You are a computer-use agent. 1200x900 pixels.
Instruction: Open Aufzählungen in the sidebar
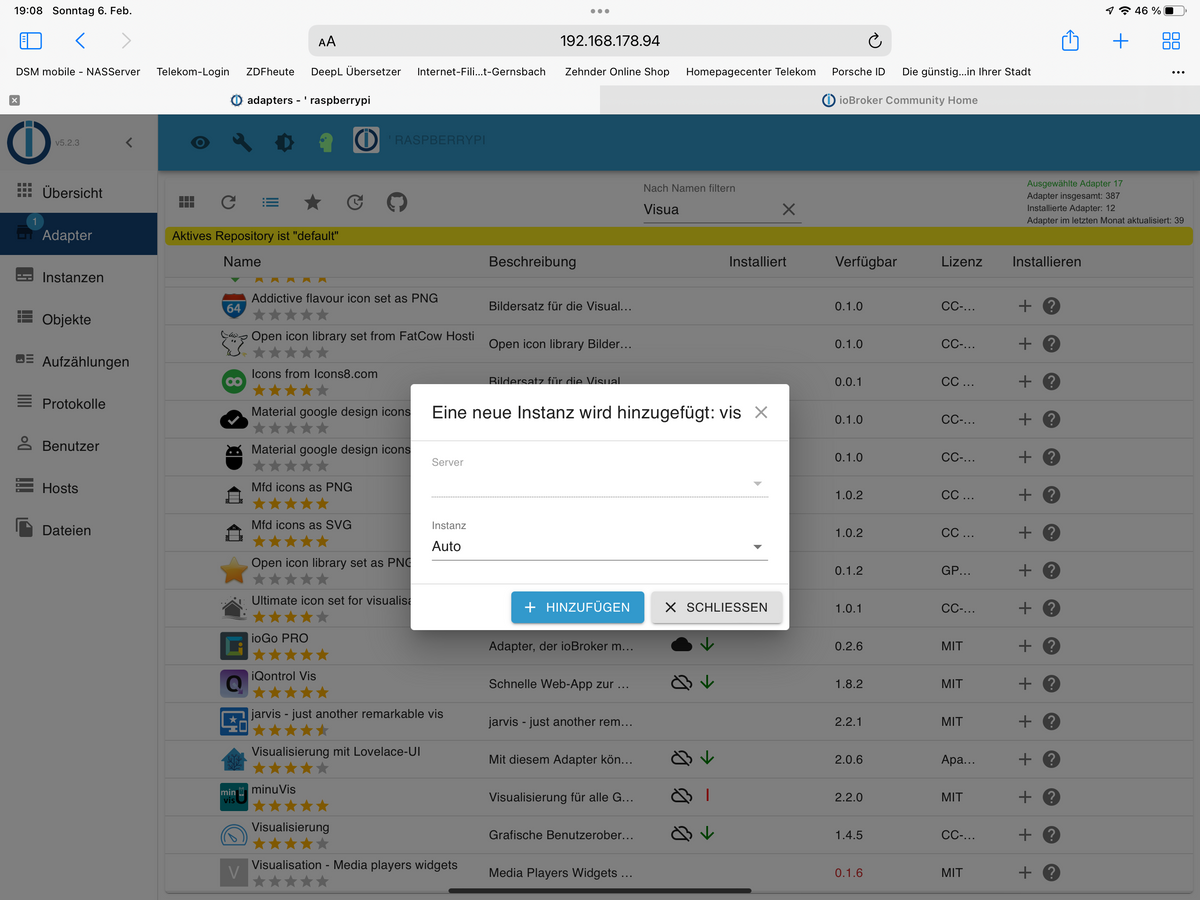(x=79, y=361)
